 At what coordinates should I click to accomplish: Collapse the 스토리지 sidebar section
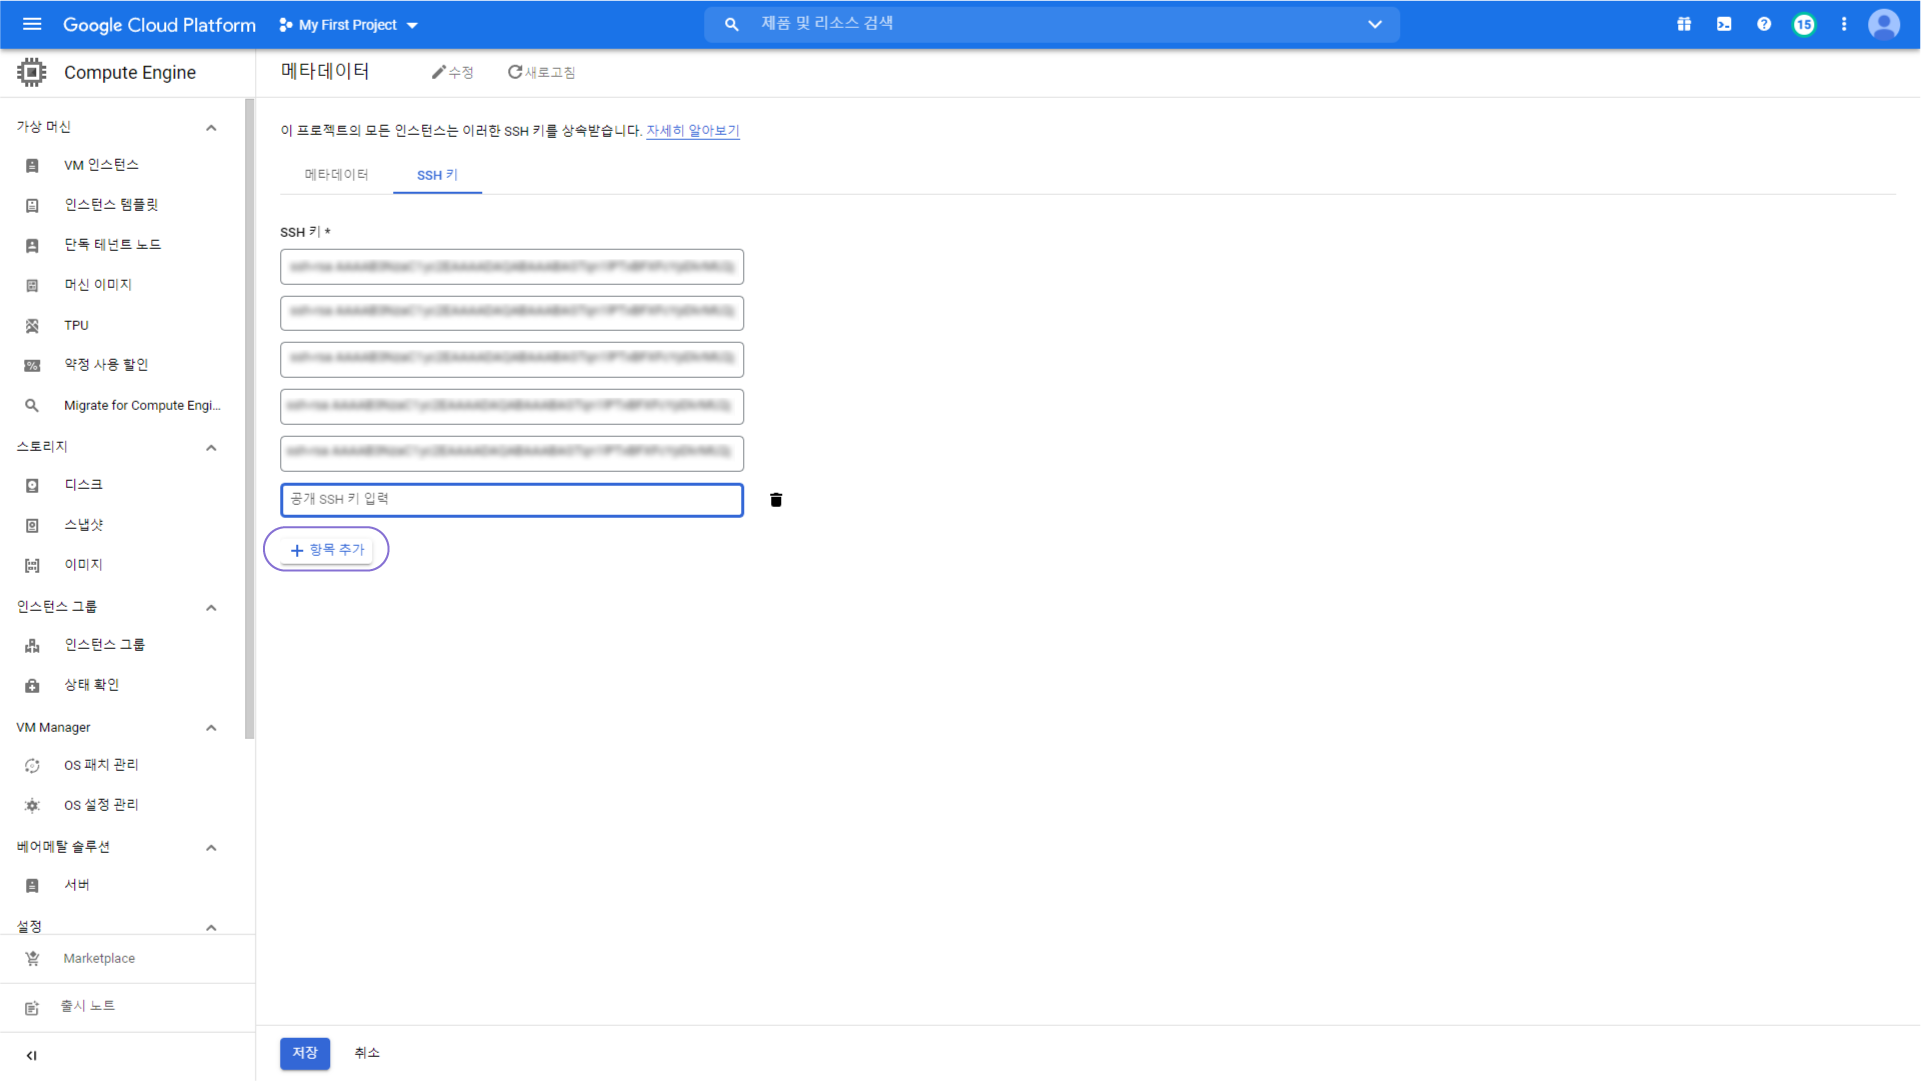click(211, 447)
